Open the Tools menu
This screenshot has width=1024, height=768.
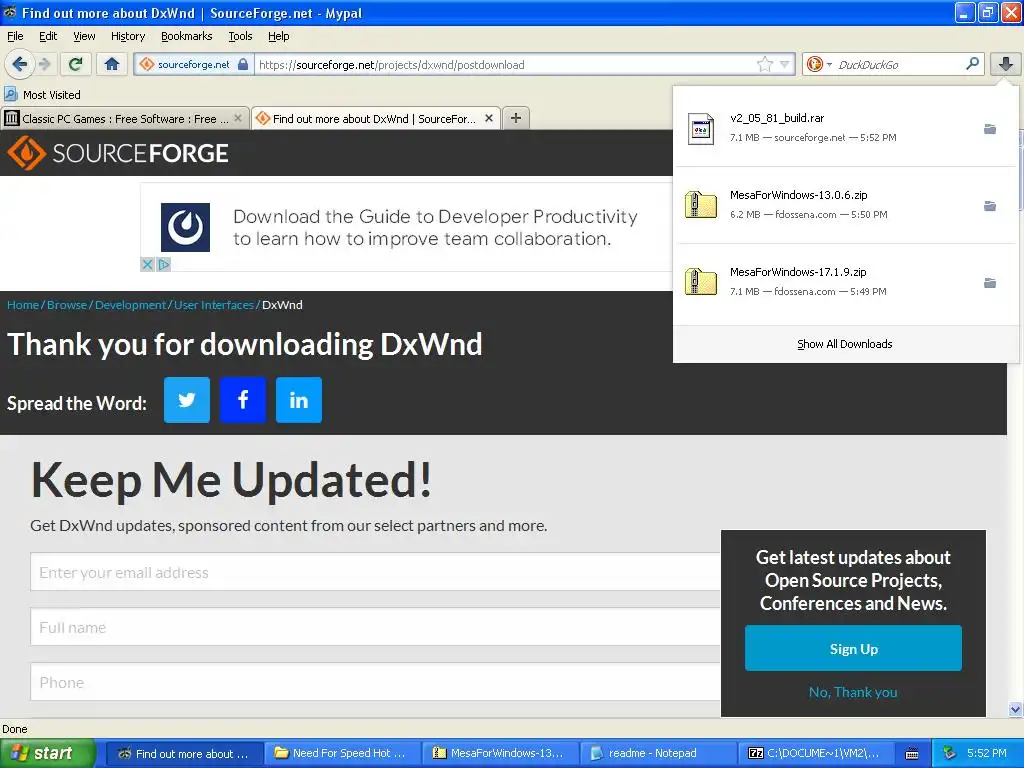(240, 36)
